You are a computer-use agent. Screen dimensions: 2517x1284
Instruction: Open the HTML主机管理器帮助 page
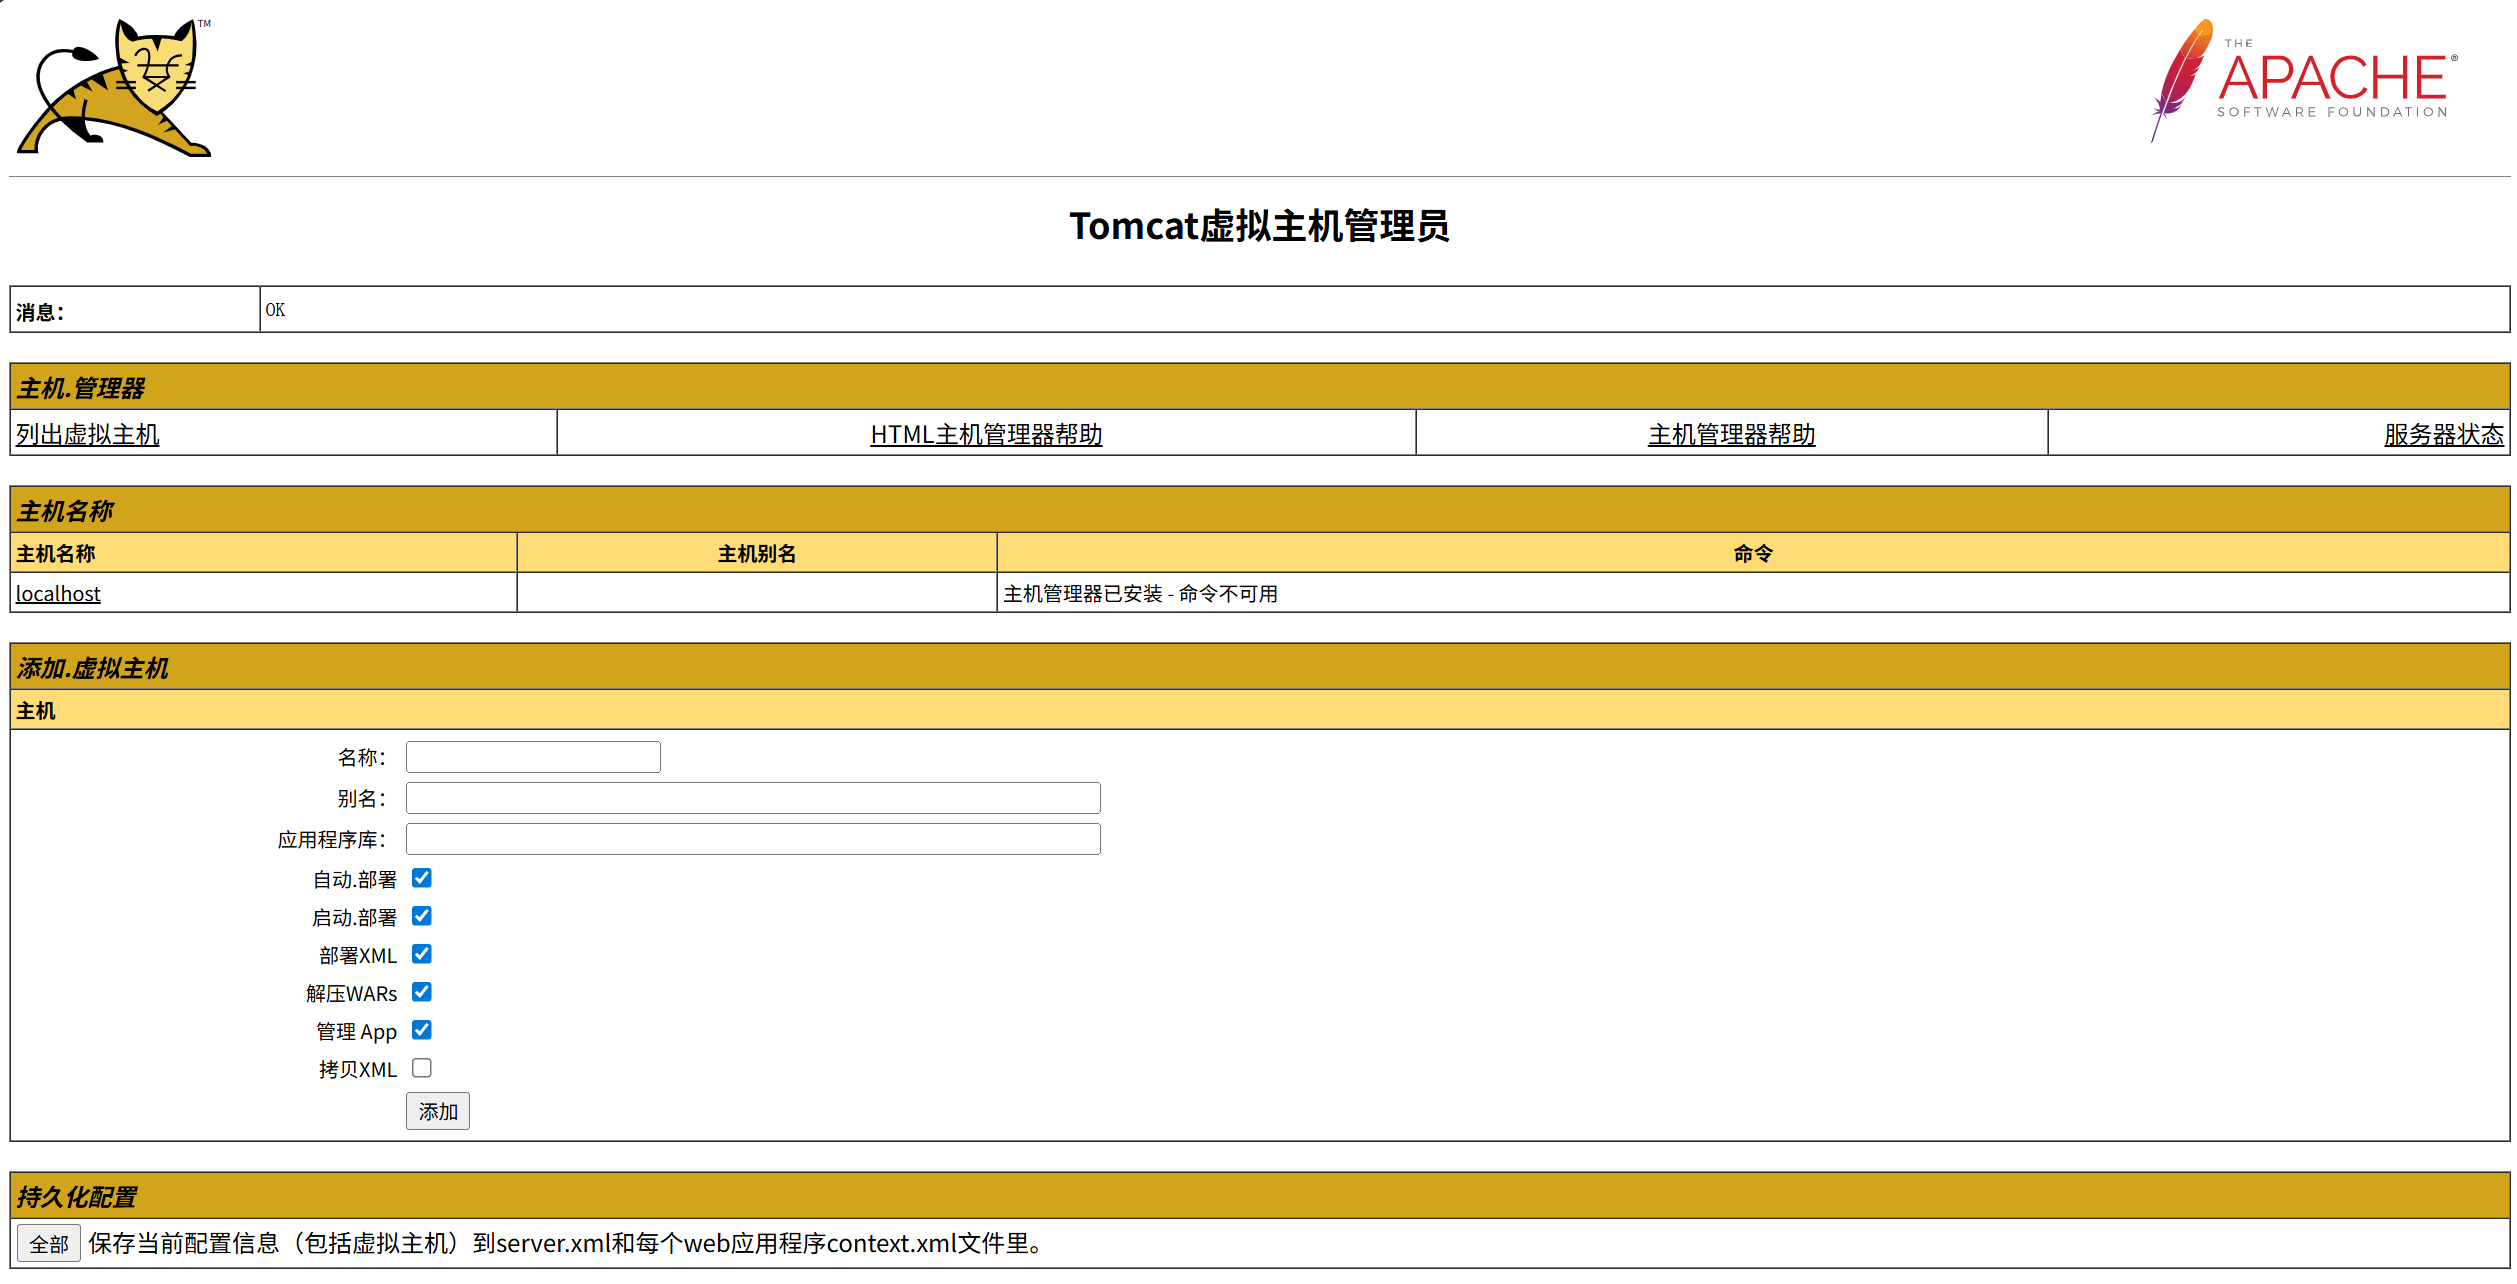pos(986,435)
